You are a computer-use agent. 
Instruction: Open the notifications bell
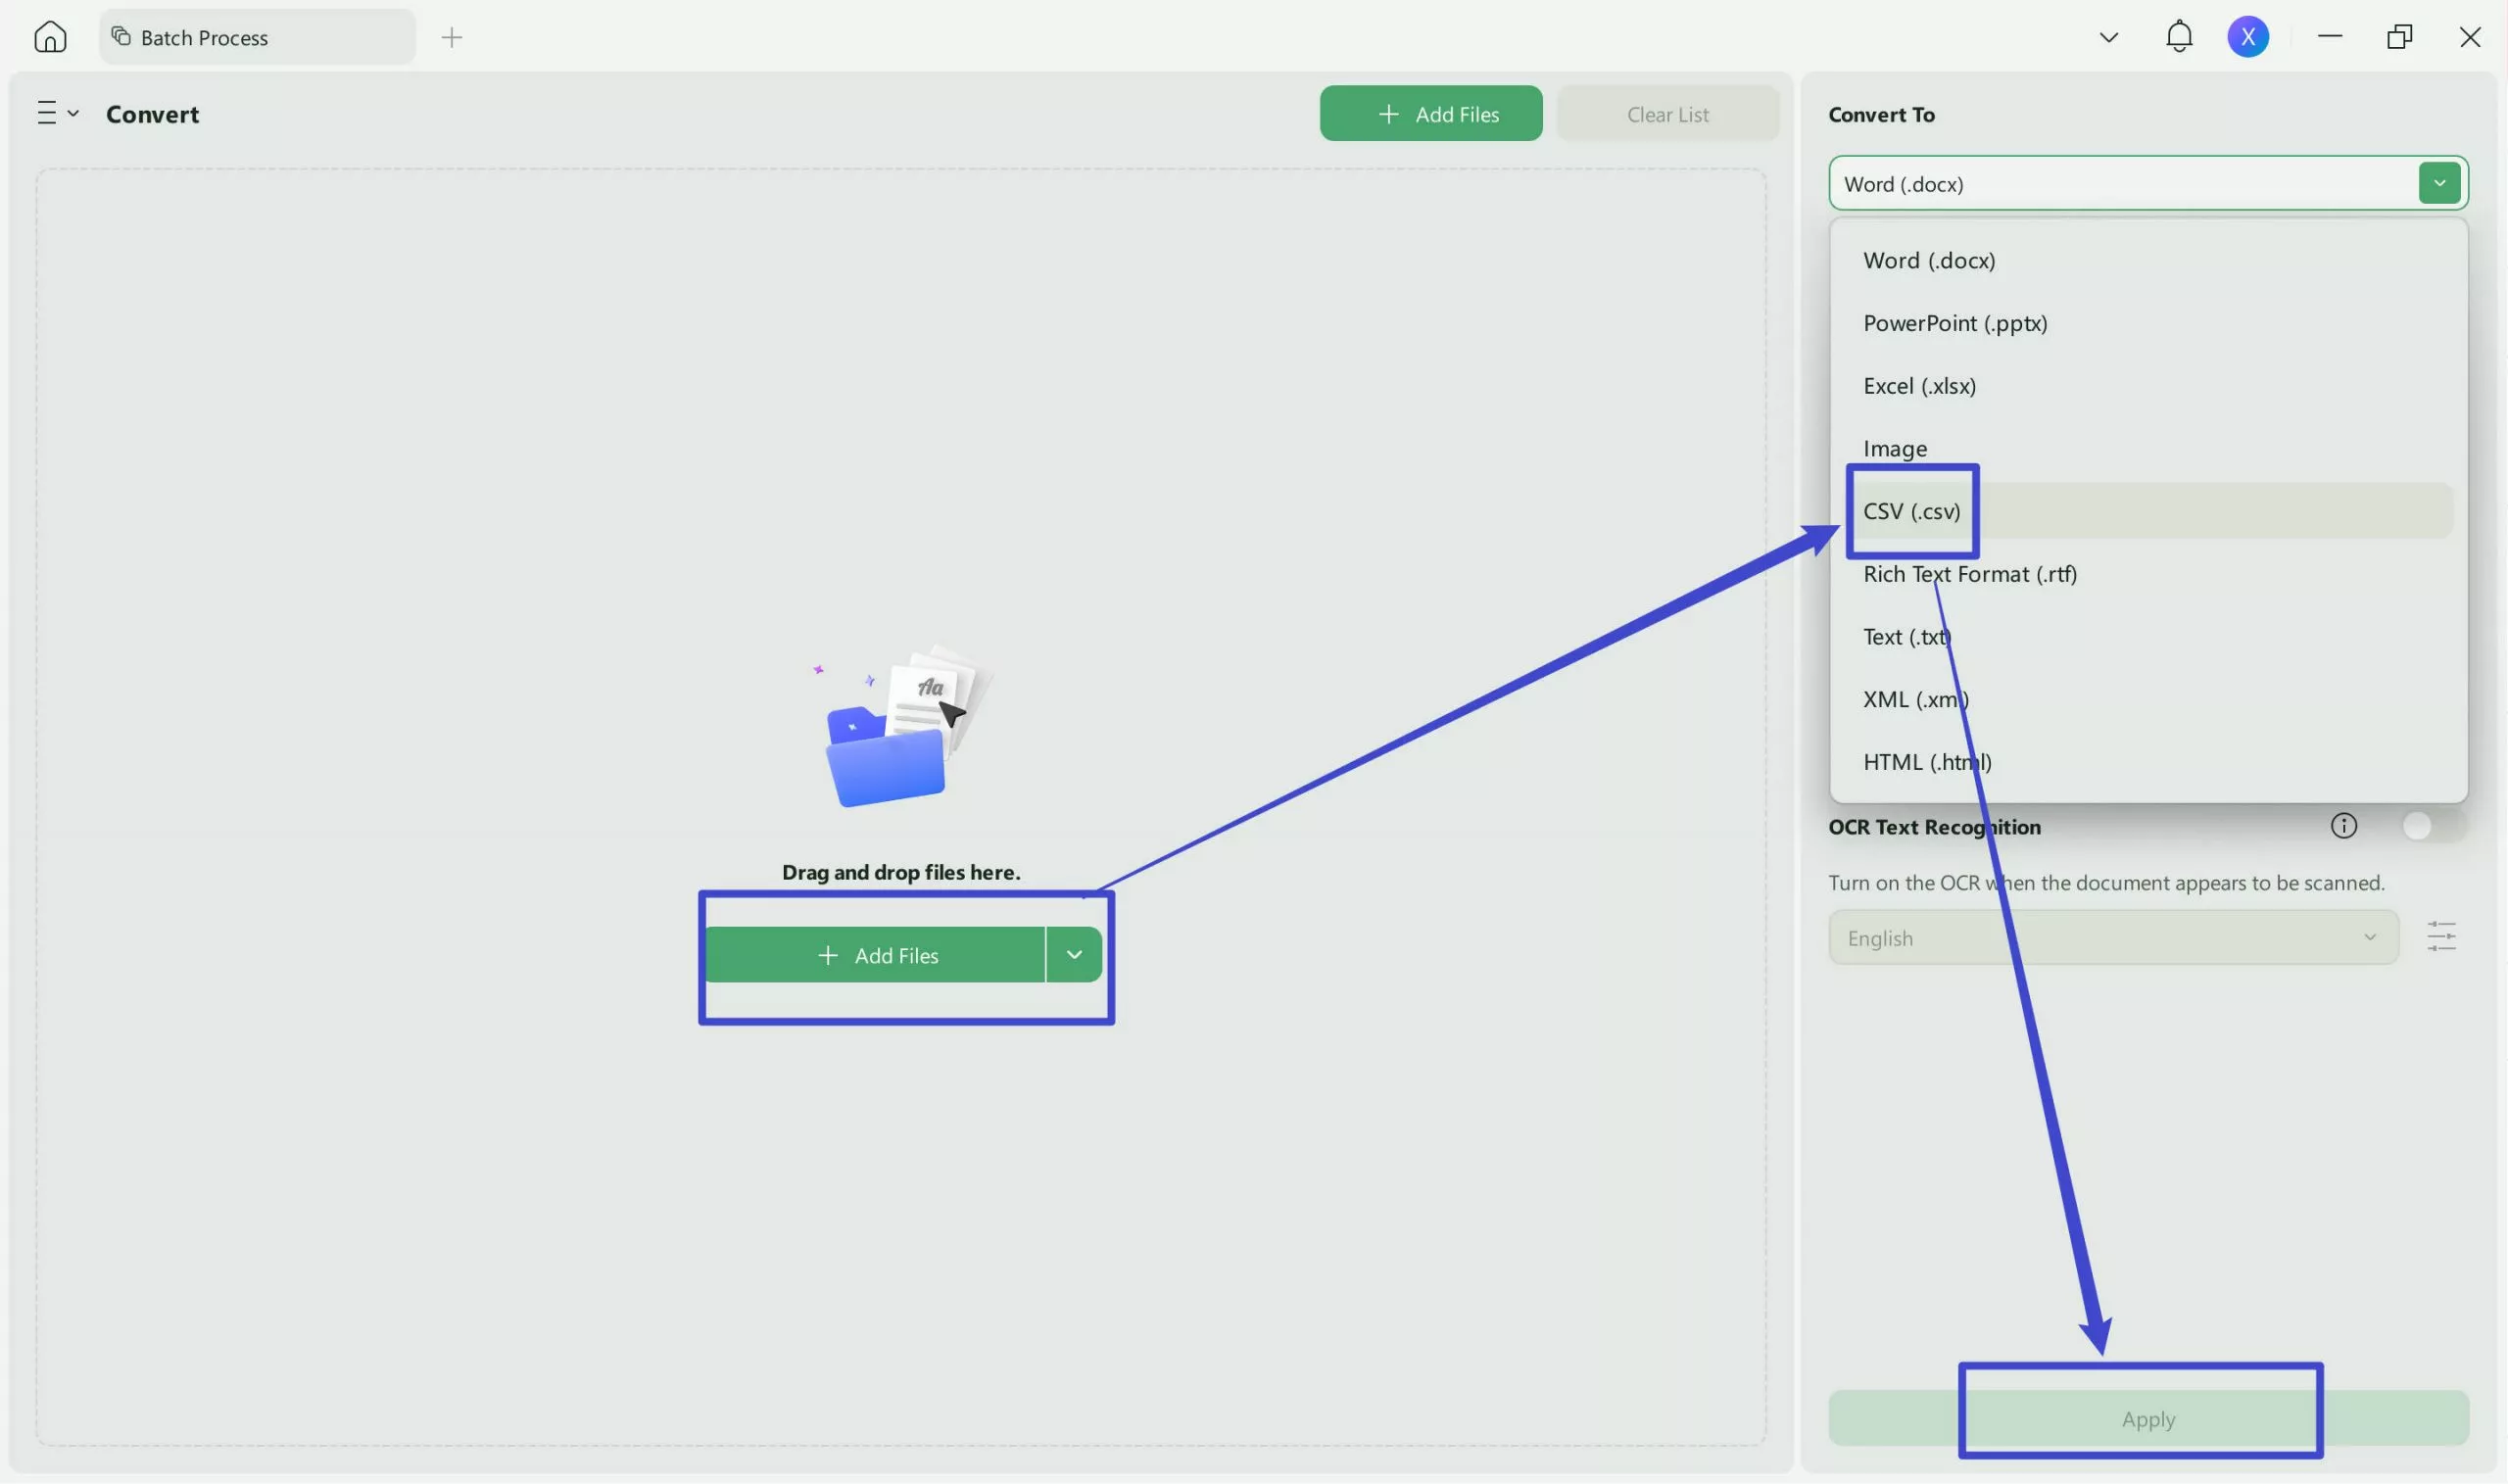point(2178,37)
